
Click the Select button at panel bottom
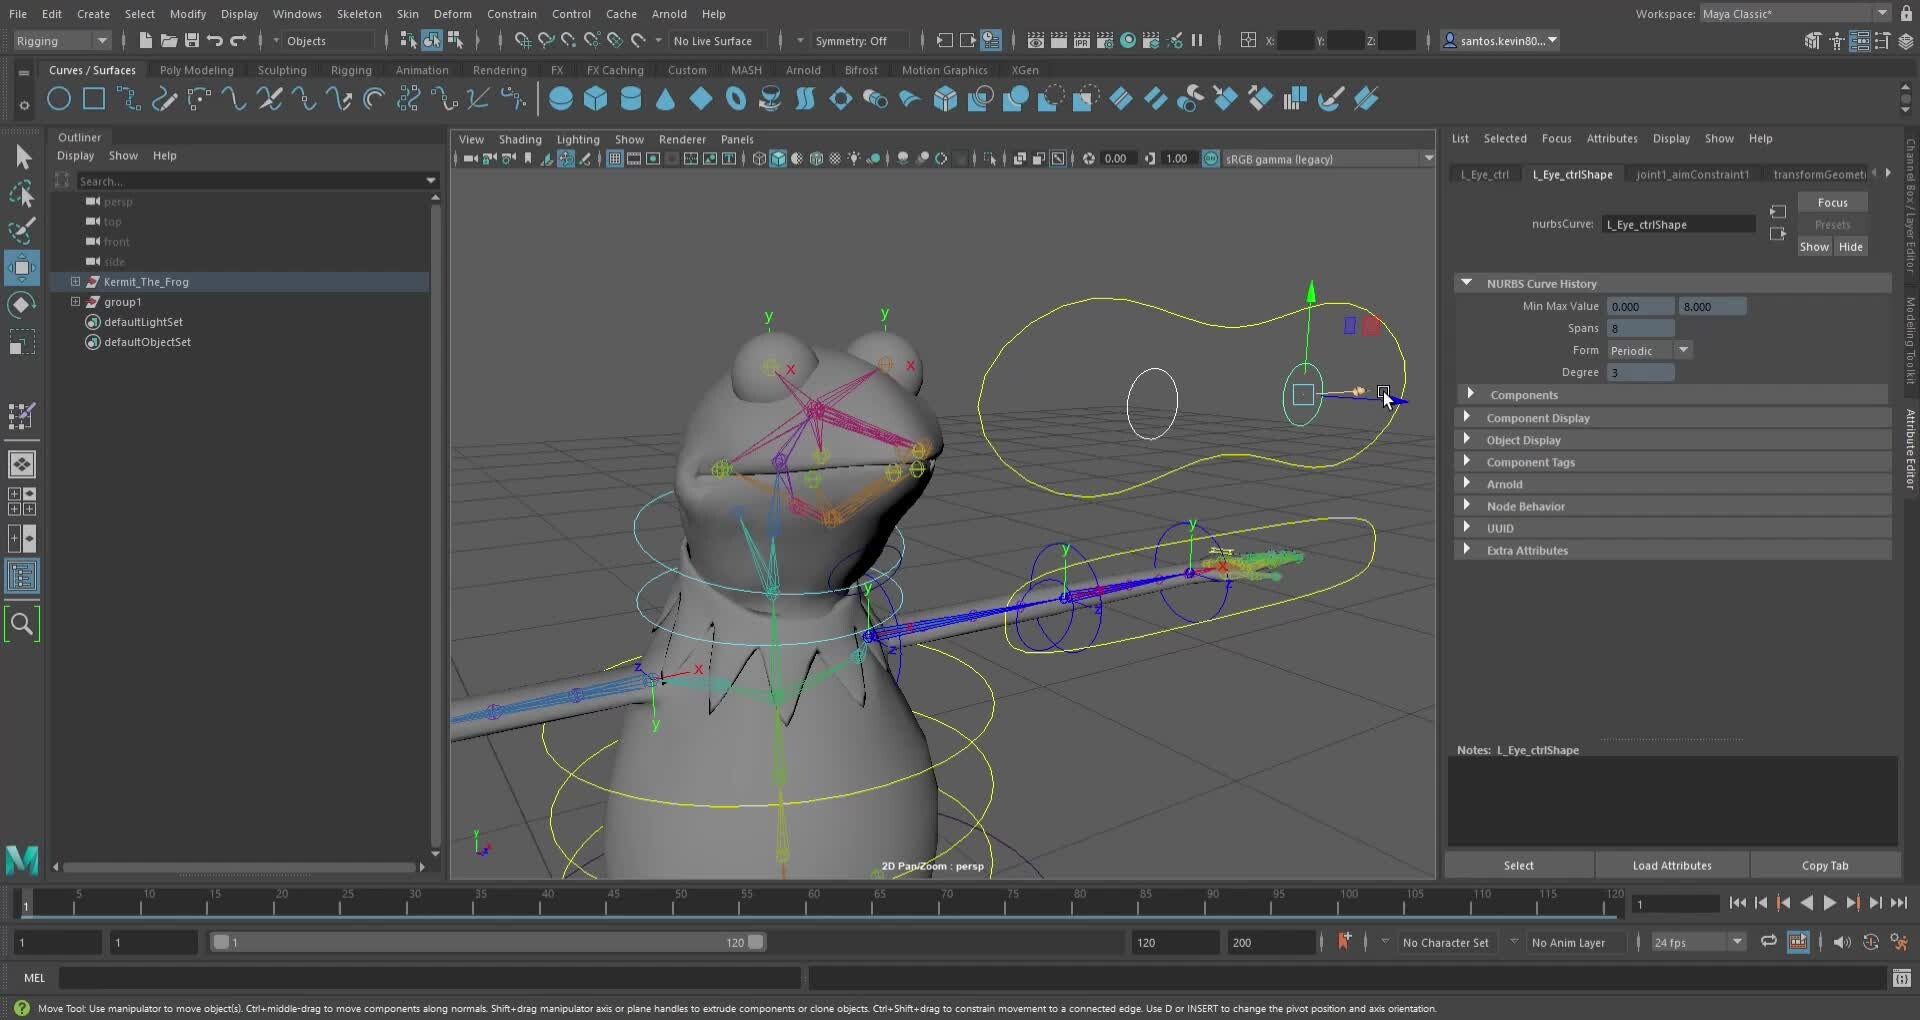pyautogui.click(x=1519, y=866)
